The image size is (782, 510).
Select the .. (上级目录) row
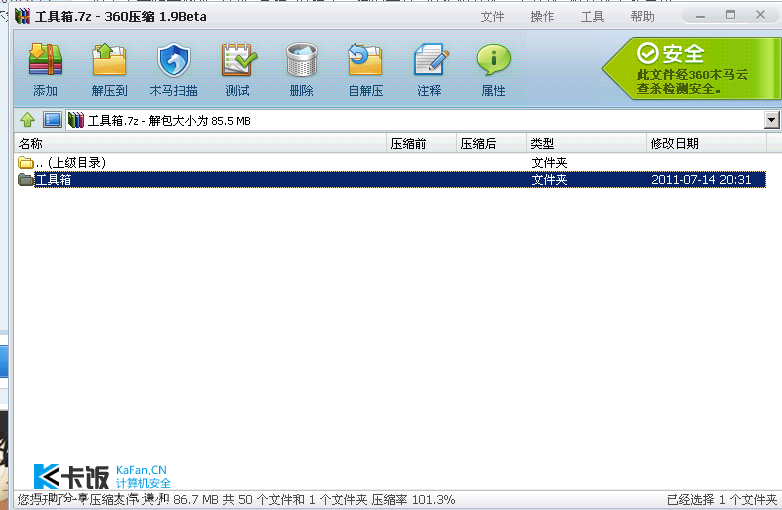click(x=391, y=163)
